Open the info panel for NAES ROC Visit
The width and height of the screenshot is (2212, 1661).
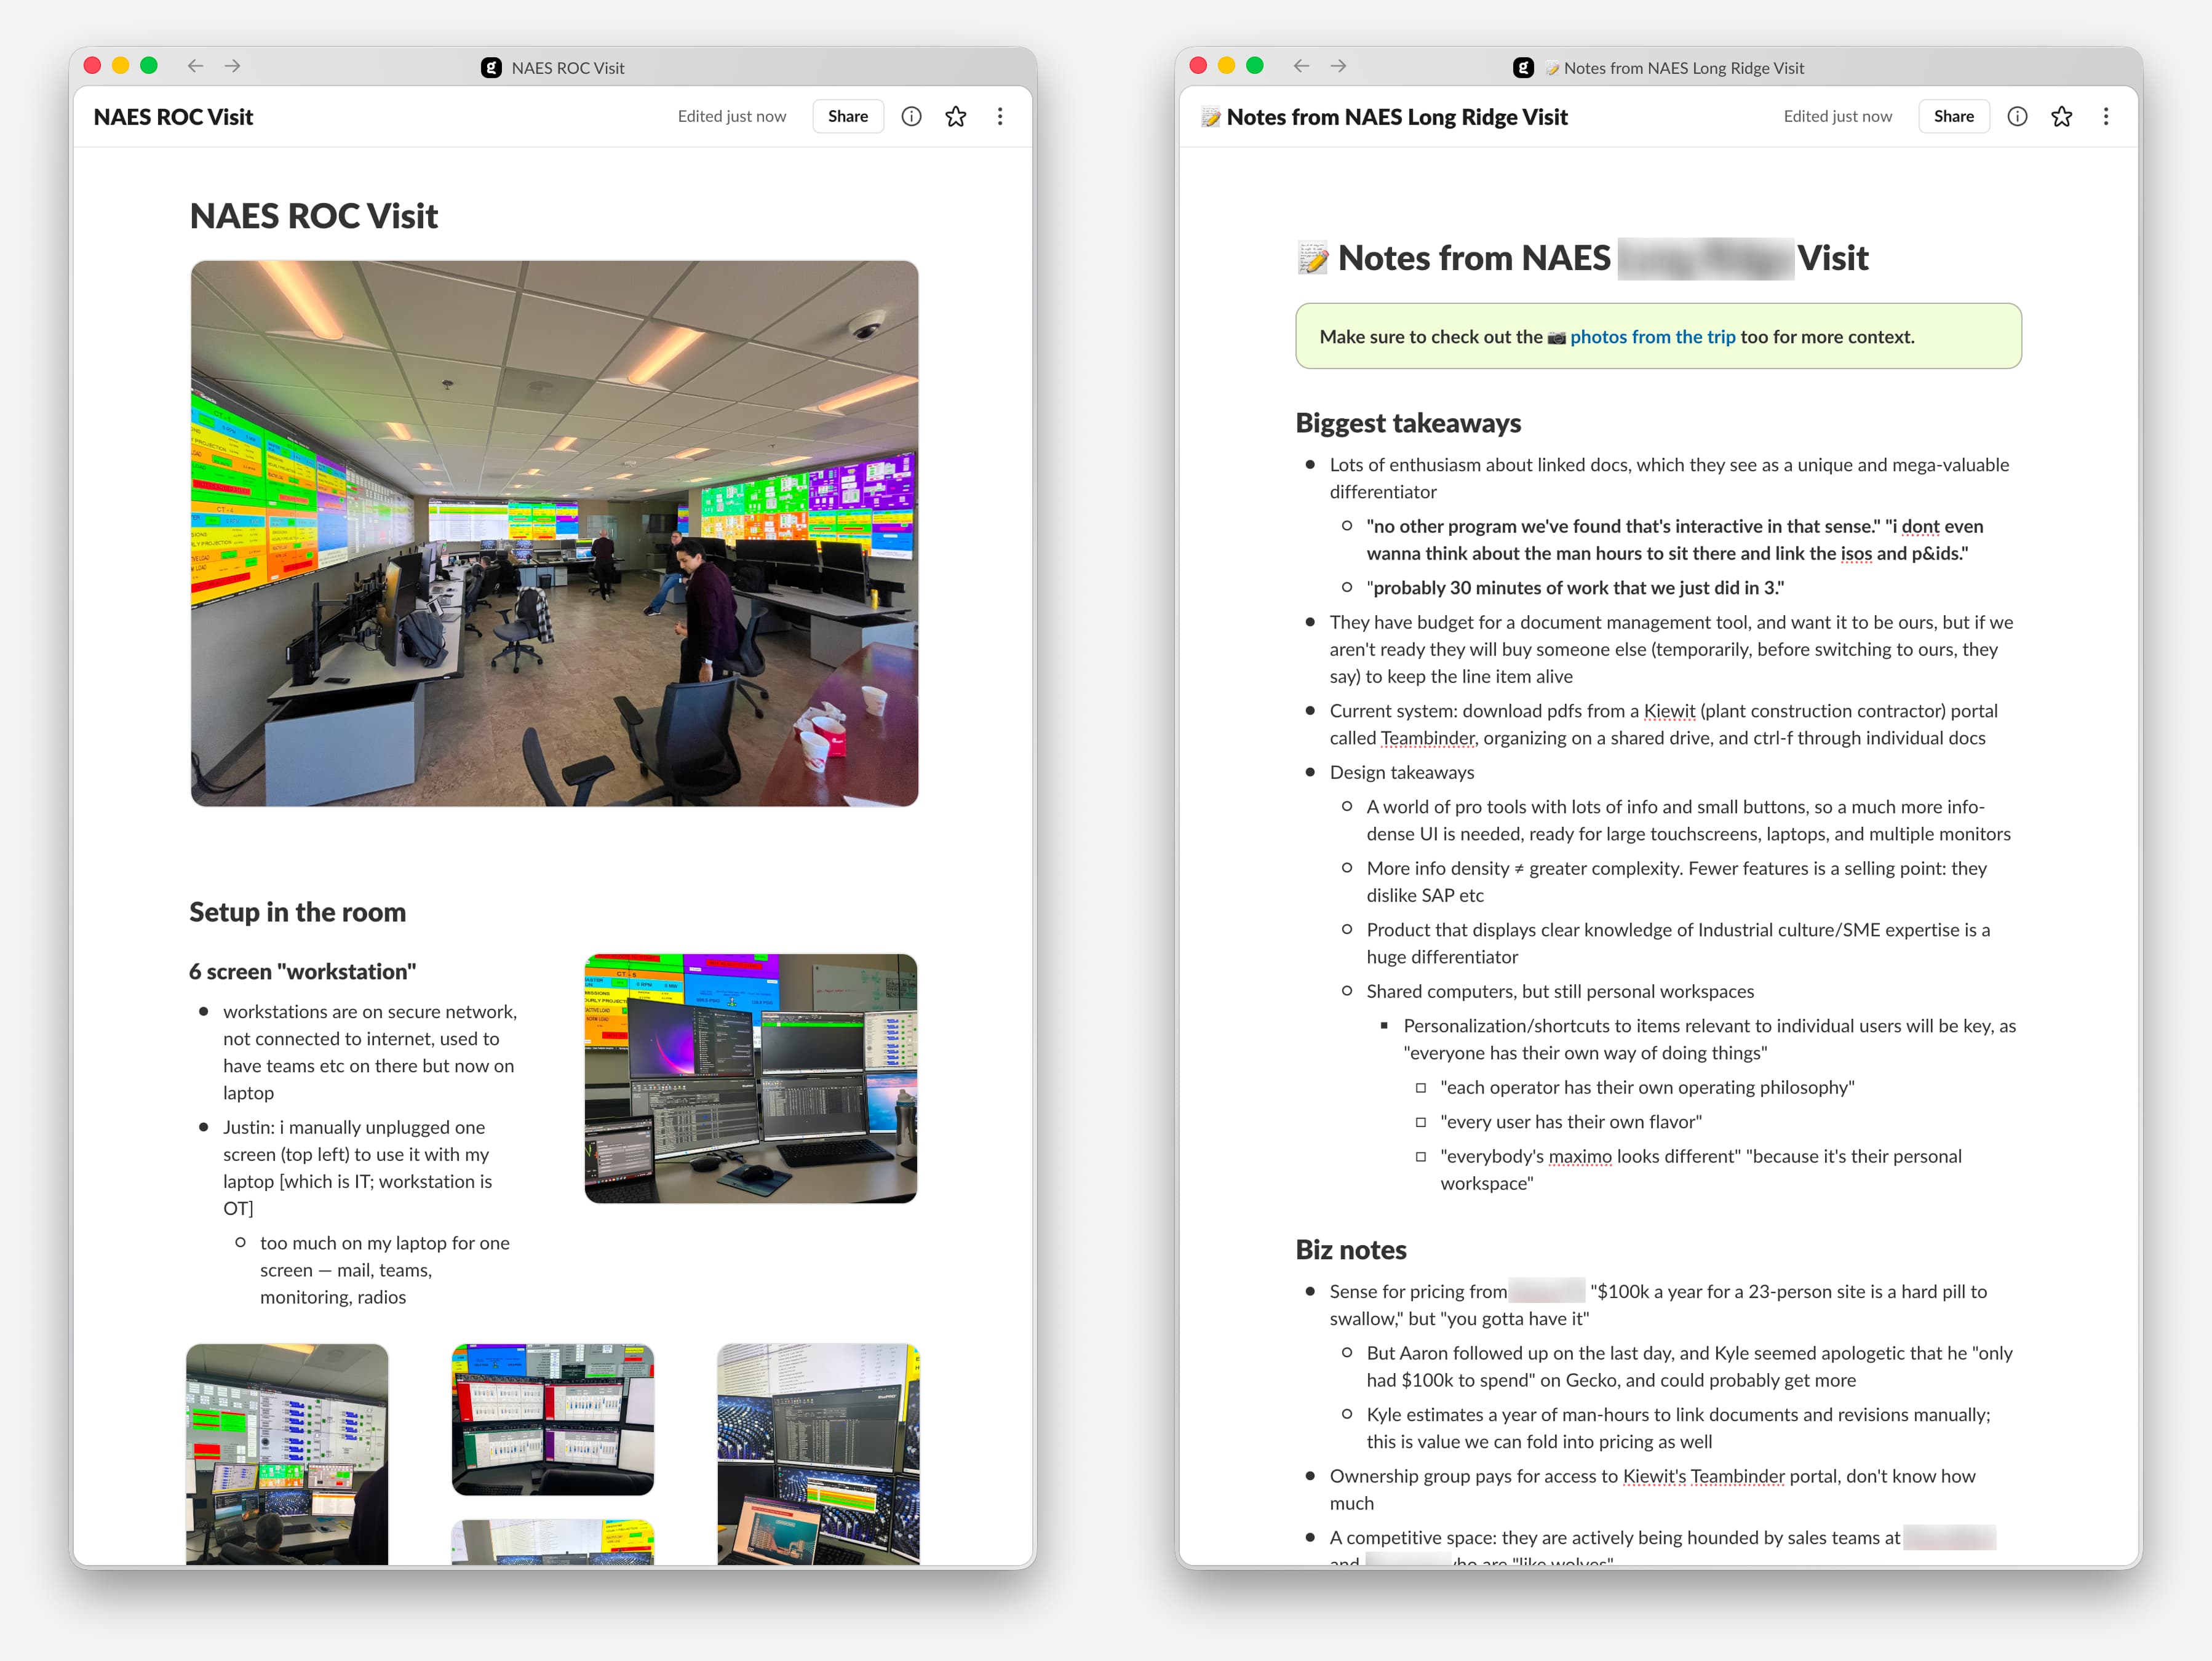click(x=911, y=116)
